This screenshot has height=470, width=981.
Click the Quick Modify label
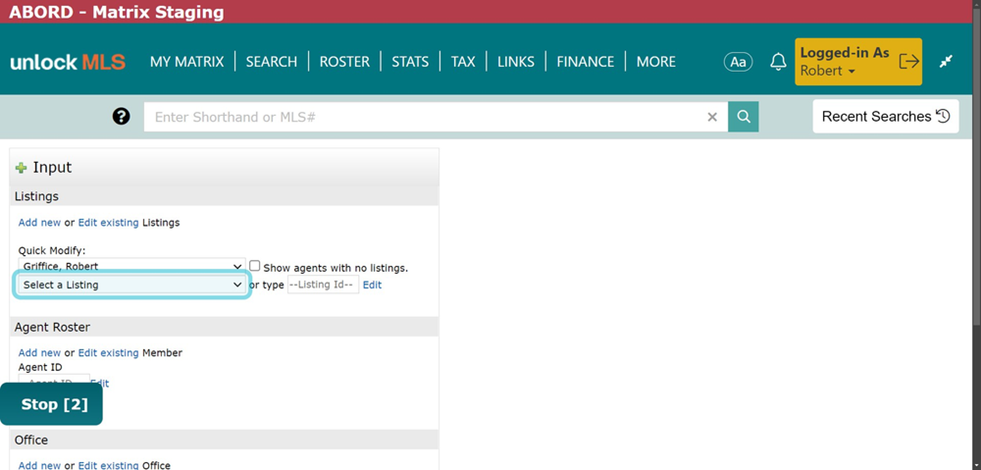pyautogui.click(x=52, y=251)
